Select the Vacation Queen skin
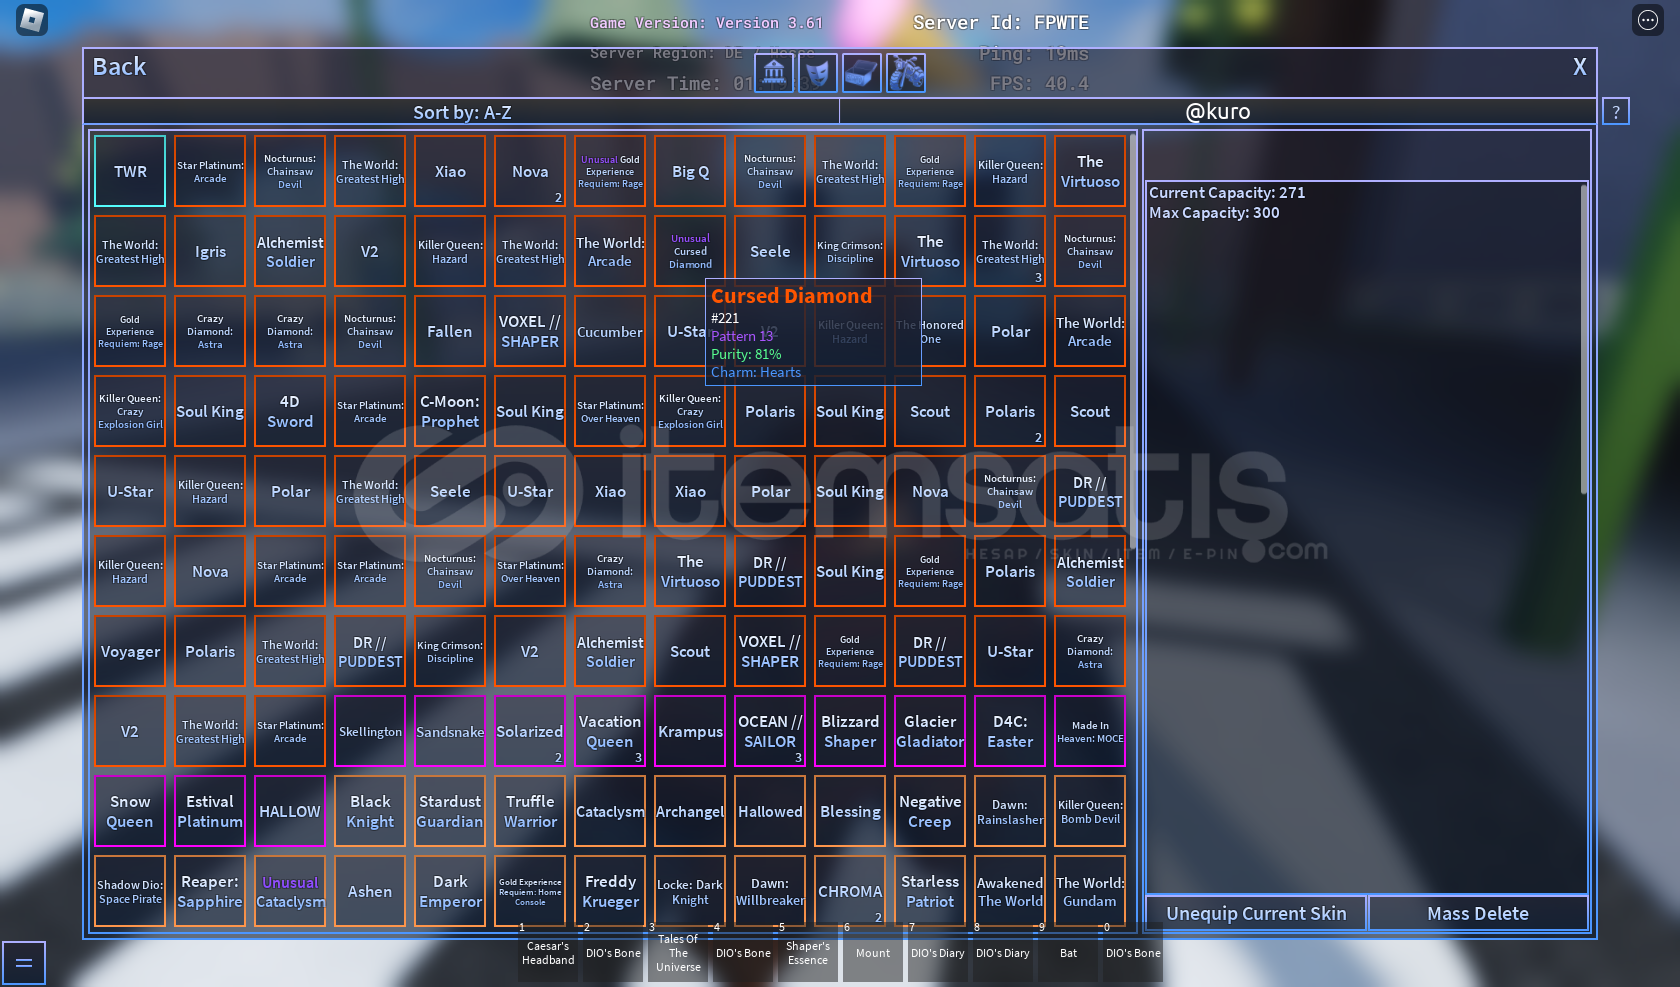The height and width of the screenshot is (987, 1680). click(610, 731)
